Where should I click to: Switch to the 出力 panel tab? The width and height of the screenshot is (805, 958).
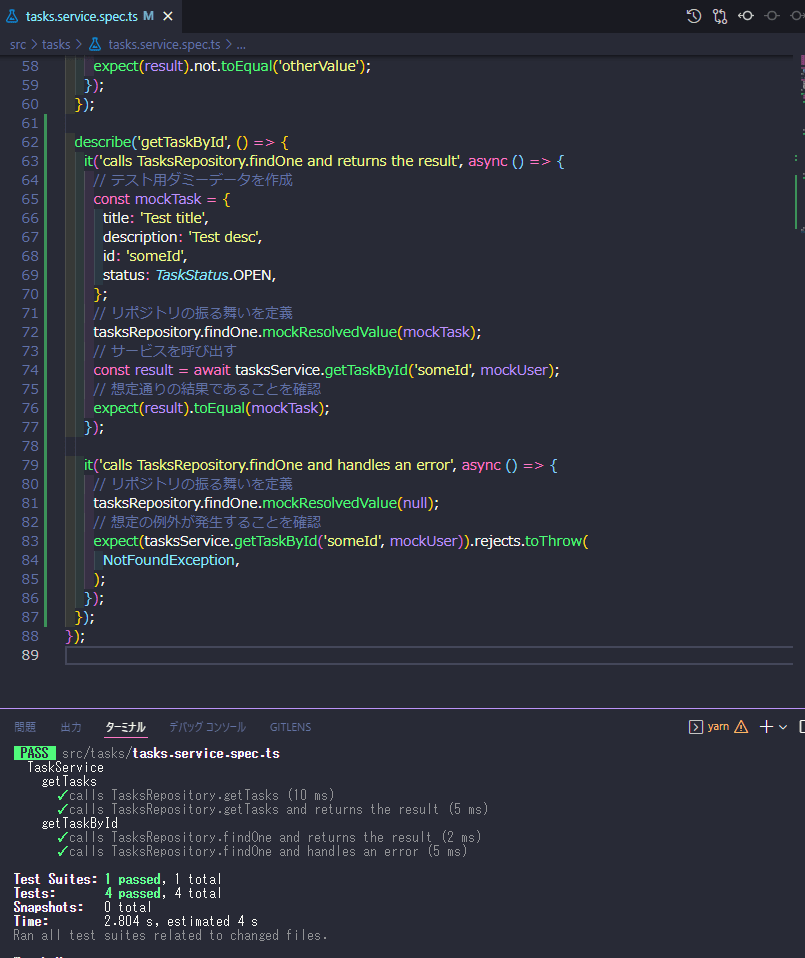point(71,727)
